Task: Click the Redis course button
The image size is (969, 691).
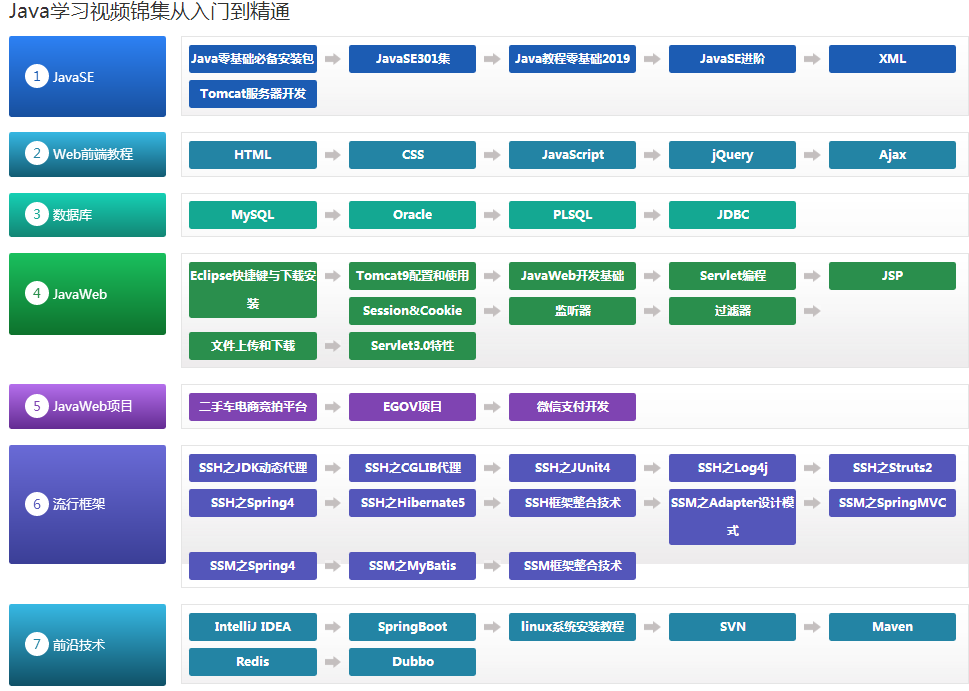Action: [x=253, y=662]
